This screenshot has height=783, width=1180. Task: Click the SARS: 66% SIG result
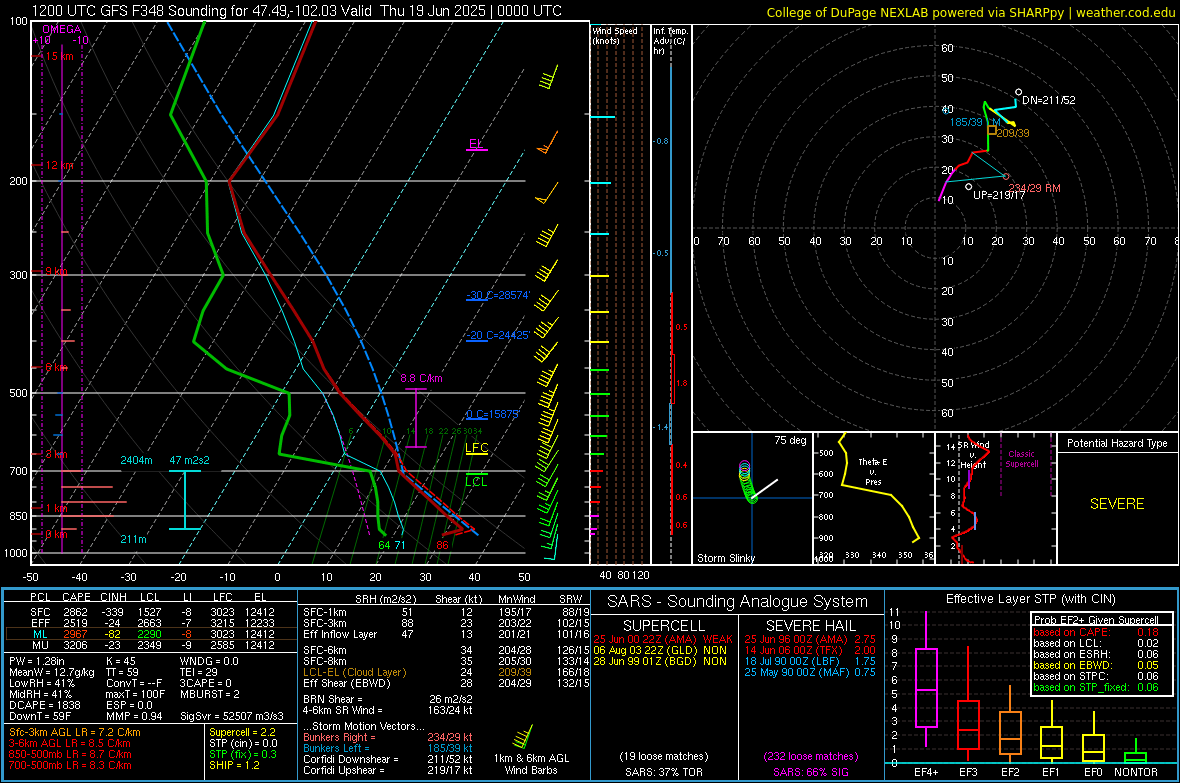pos(810,772)
